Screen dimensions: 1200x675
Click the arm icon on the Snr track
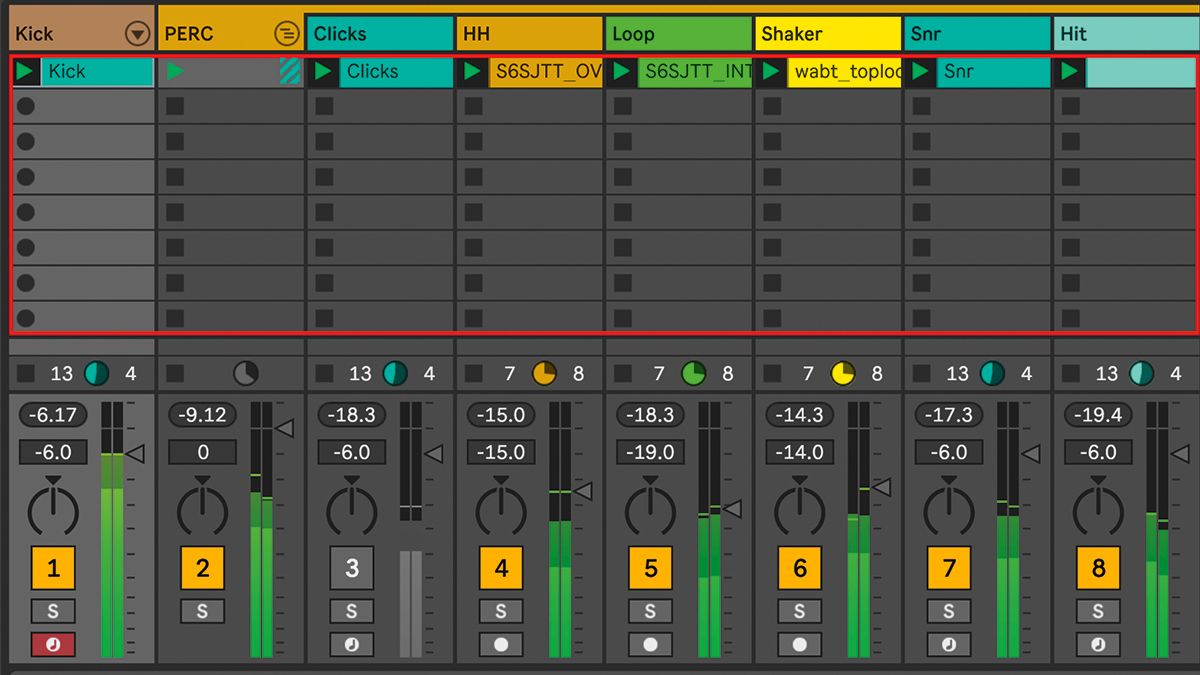(x=948, y=644)
